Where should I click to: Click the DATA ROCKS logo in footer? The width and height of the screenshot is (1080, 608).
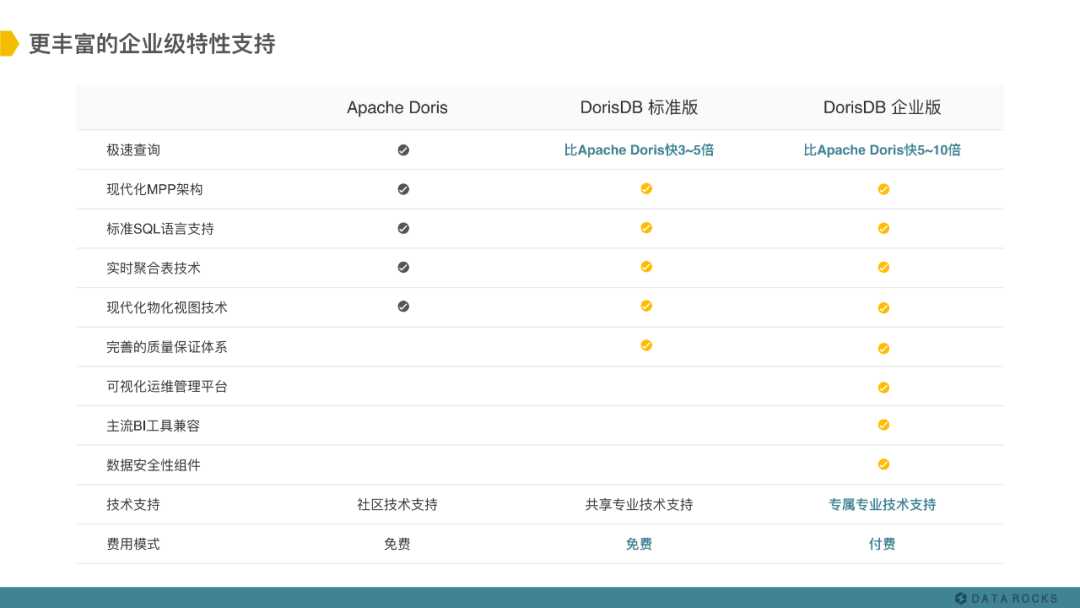[x=1006, y=598]
